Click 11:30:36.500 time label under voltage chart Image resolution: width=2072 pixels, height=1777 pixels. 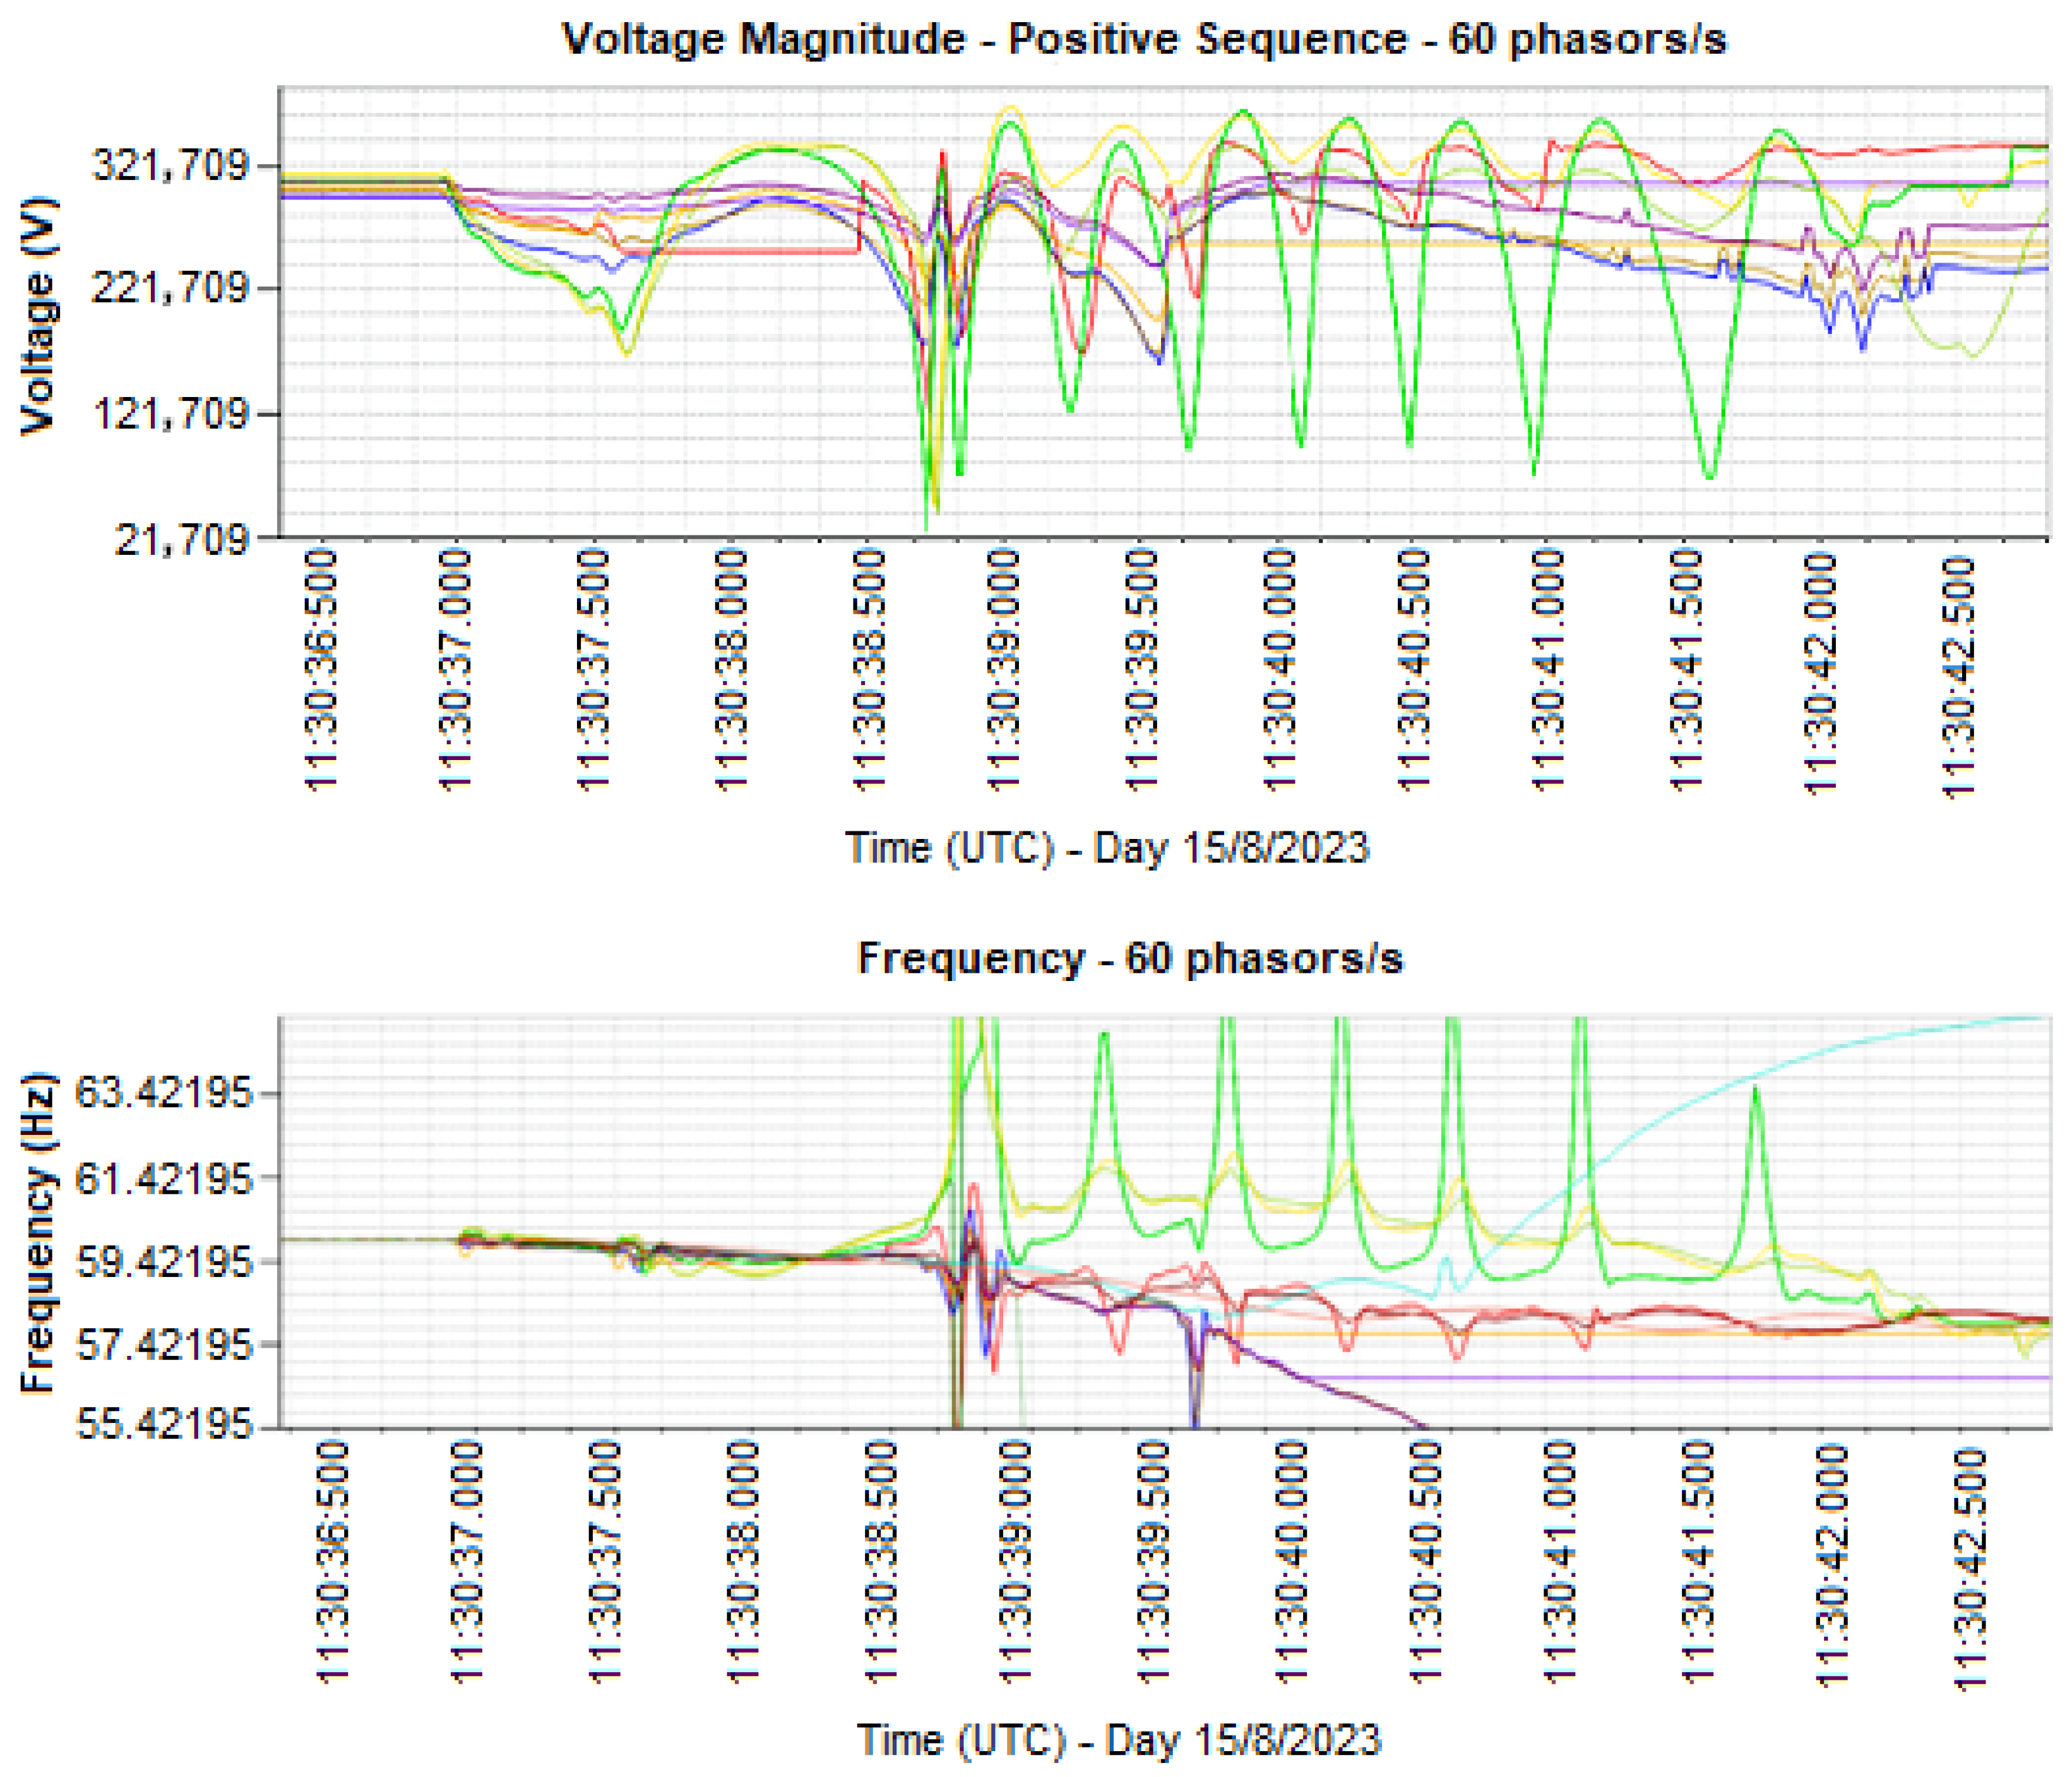[x=320, y=672]
